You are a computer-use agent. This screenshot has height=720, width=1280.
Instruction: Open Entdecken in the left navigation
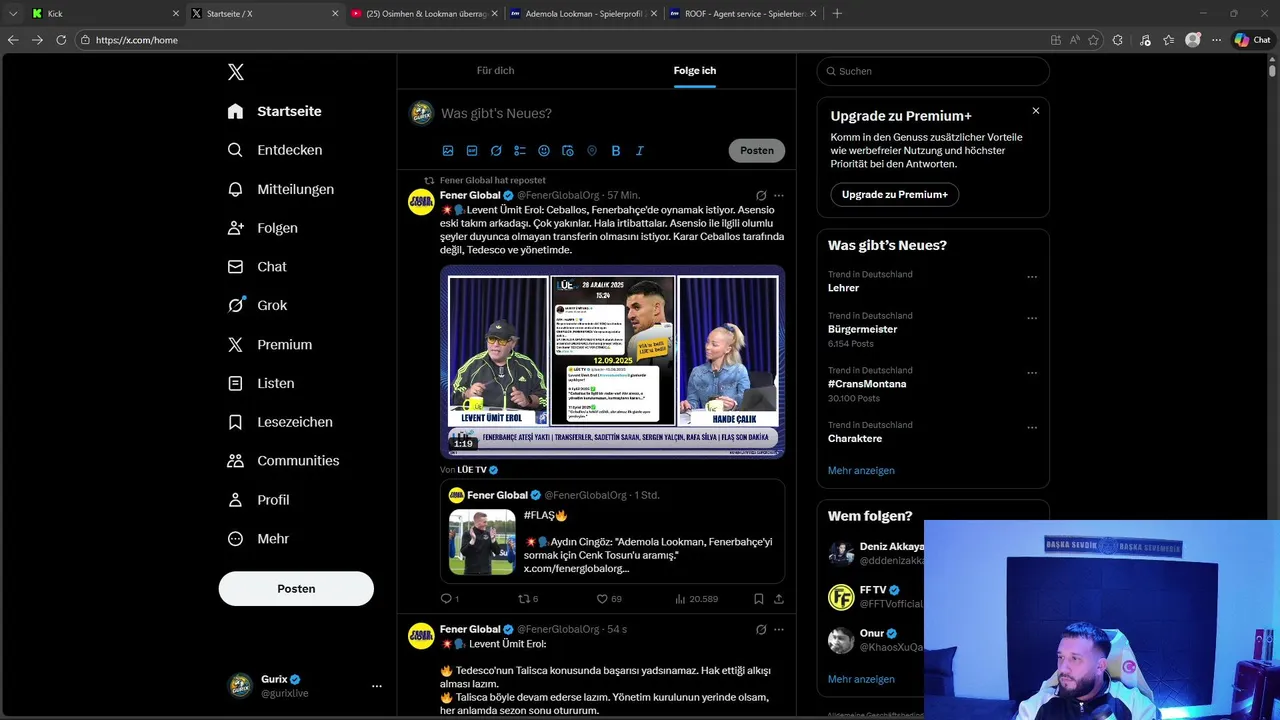pos(274,150)
